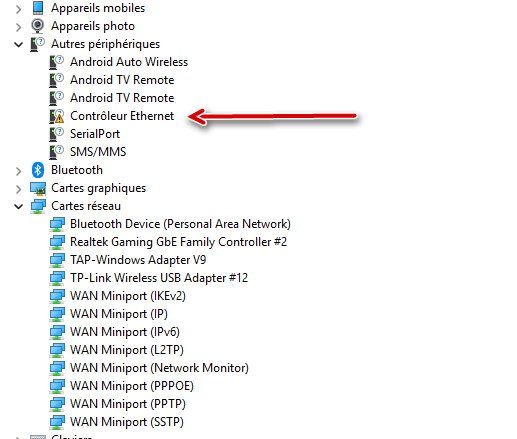The image size is (517, 439).
Task: Select WAN Miniport (Network Monitor)
Action: coord(159,368)
